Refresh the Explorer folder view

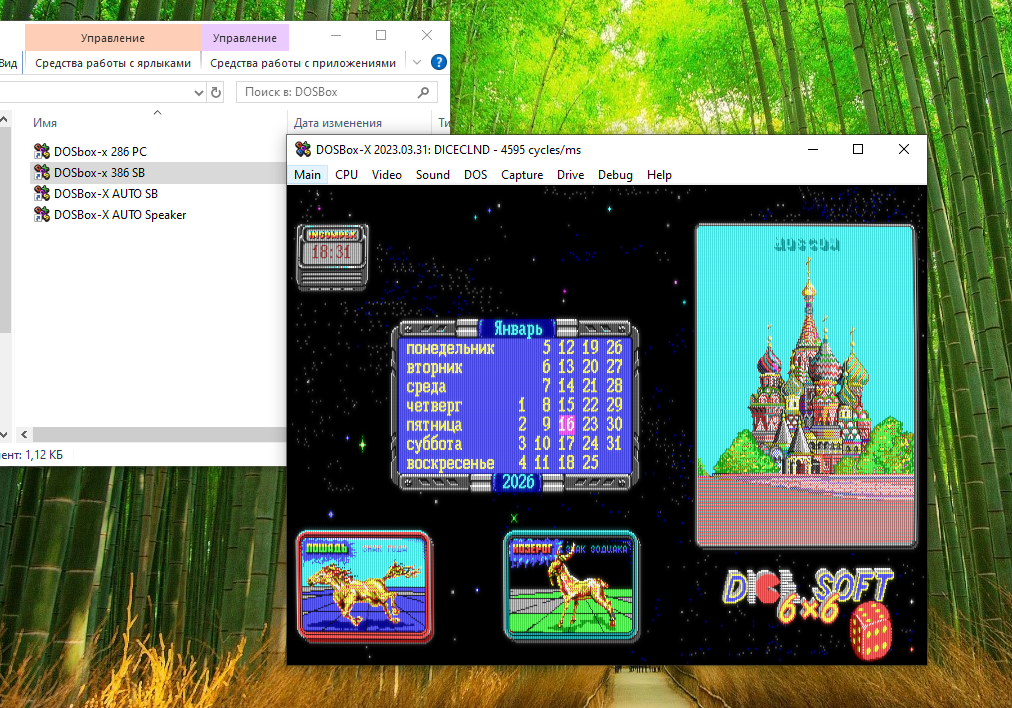click(x=216, y=92)
